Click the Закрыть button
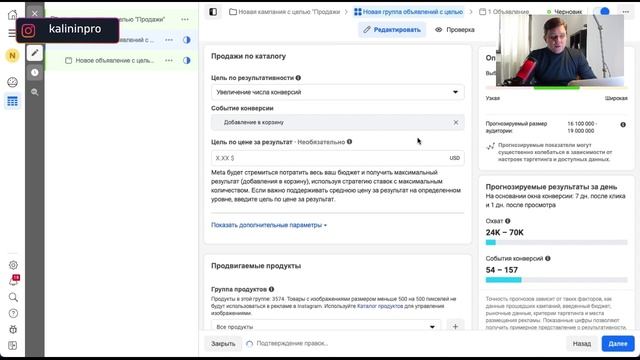The width and height of the screenshot is (640, 360). click(x=223, y=344)
